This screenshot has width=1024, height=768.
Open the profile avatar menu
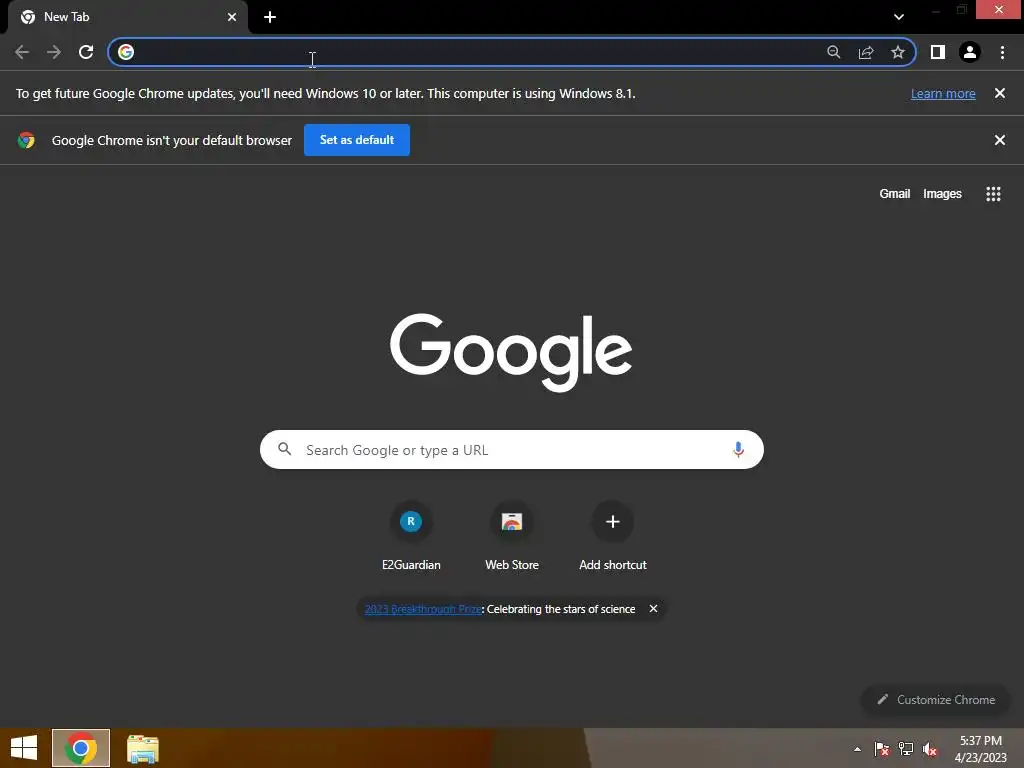click(x=970, y=52)
